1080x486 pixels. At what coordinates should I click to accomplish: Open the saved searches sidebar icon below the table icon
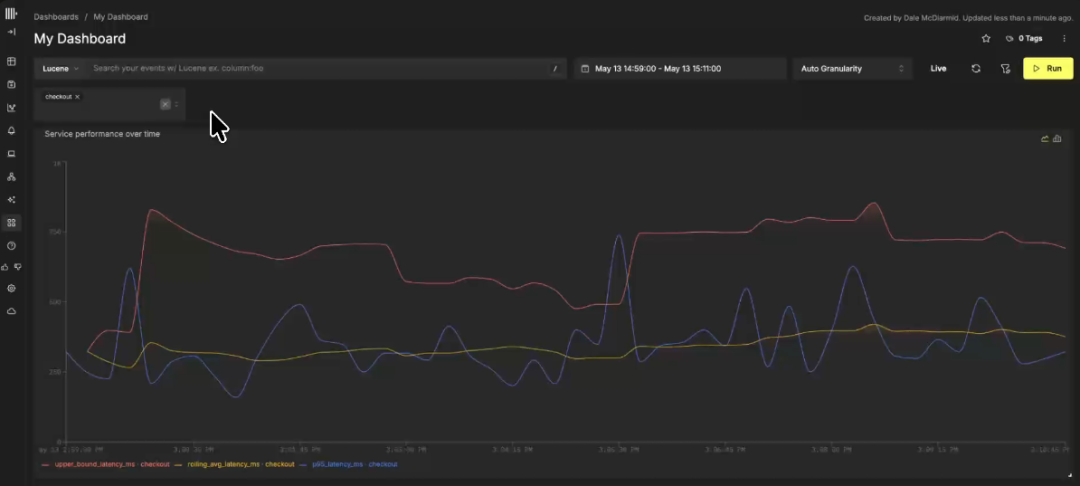11,85
